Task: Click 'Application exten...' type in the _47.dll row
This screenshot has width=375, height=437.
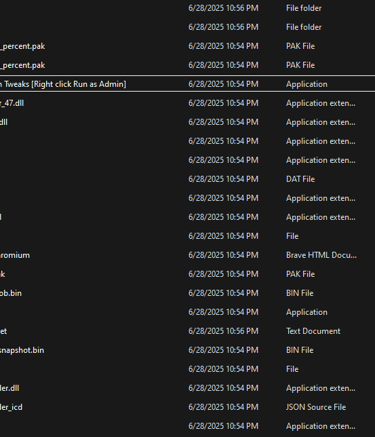Action: (320, 103)
